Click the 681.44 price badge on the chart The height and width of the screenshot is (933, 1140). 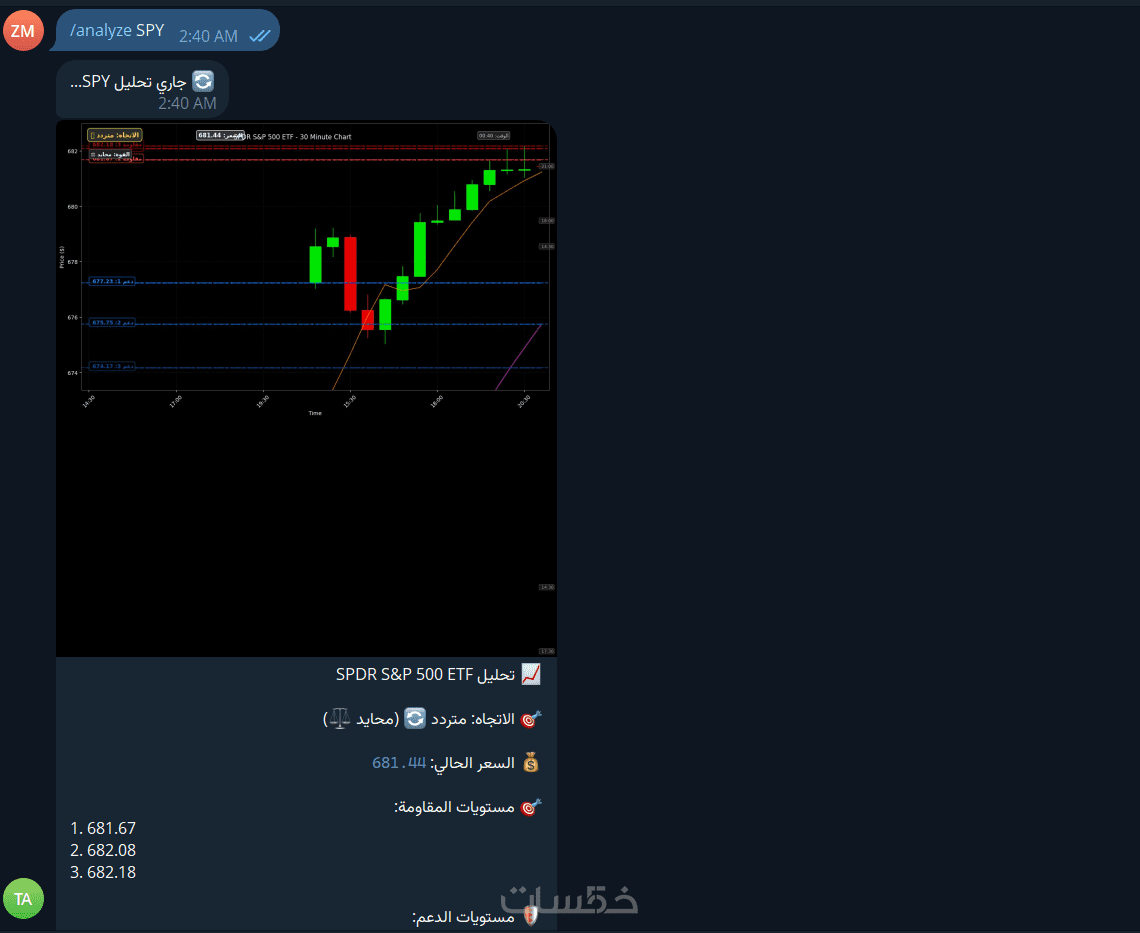[220, 135]
